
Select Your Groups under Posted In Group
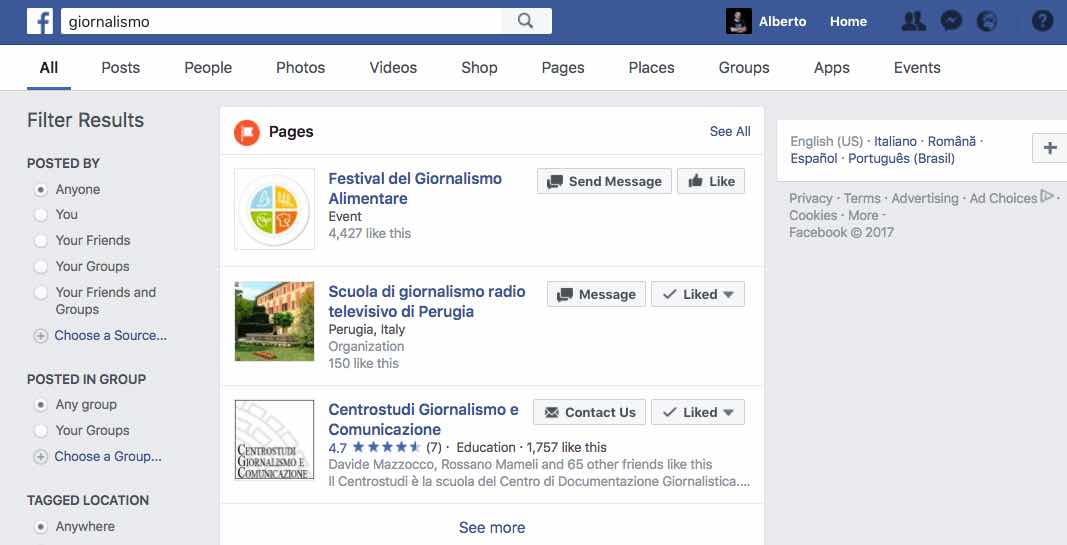41,431
